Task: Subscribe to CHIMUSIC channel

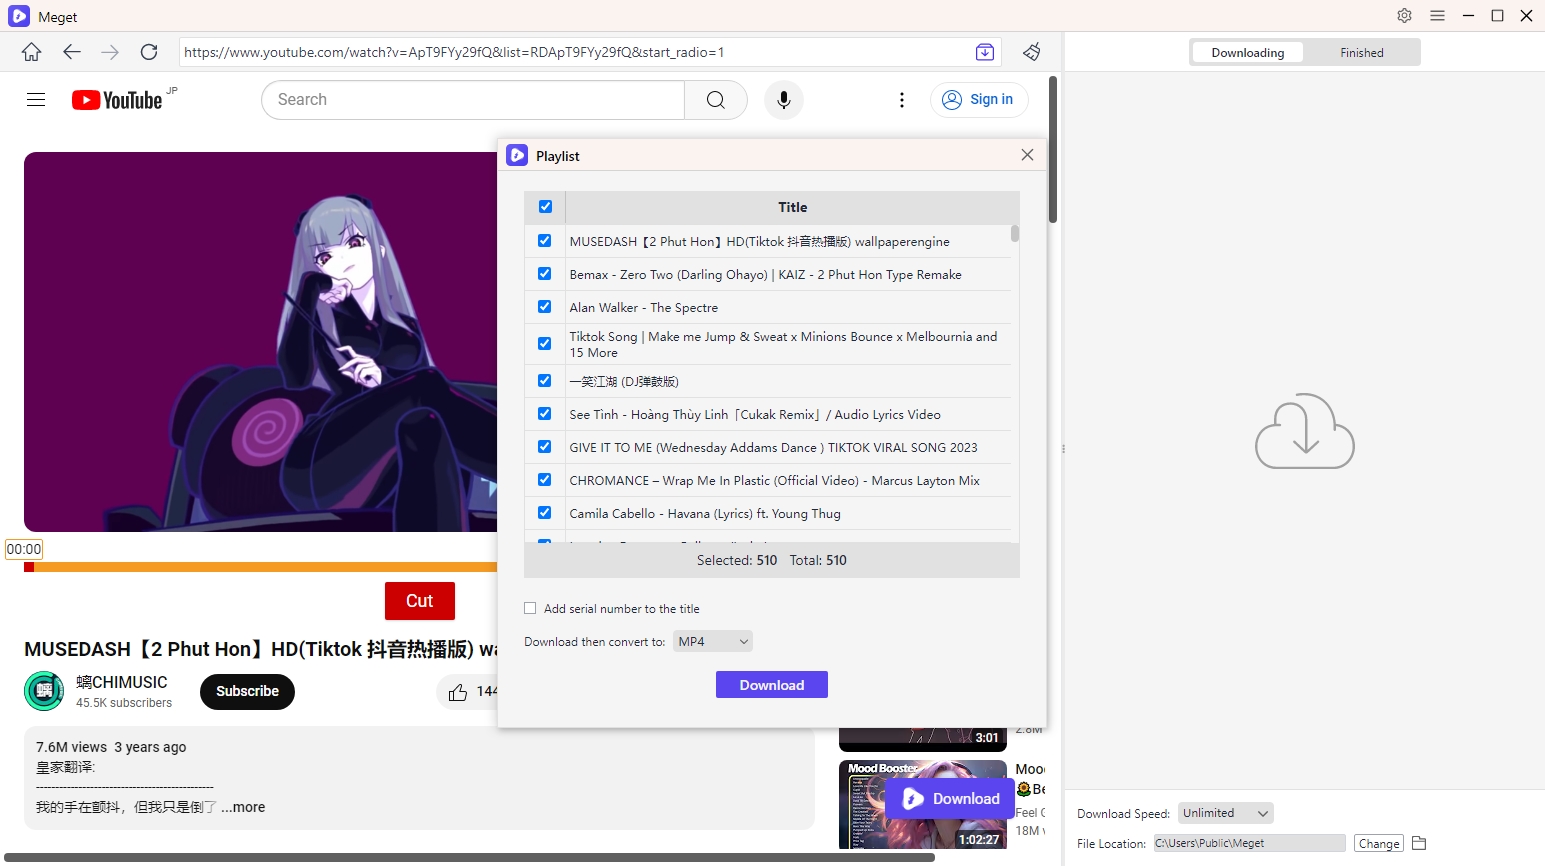Action: [x=247, y=692]
